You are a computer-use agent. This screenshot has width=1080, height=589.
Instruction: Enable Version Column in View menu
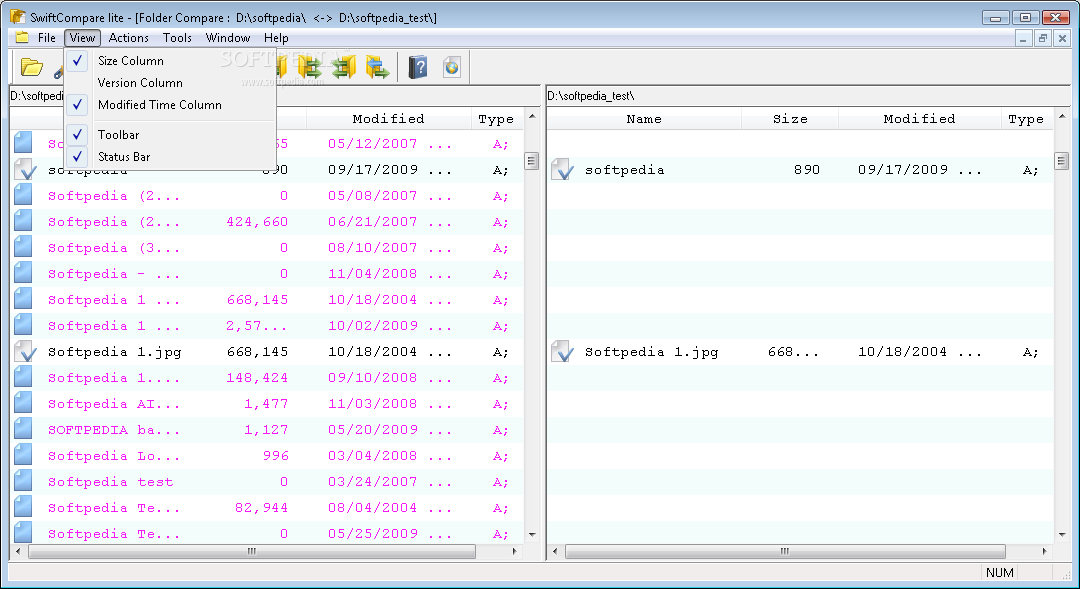coord(170,83)
